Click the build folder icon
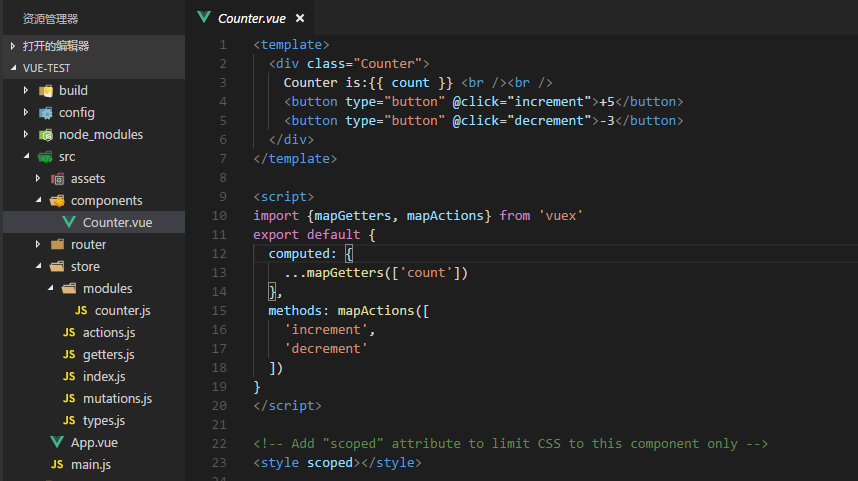The image size is (858, 481). pyautogui.click(x=46, y=90)
